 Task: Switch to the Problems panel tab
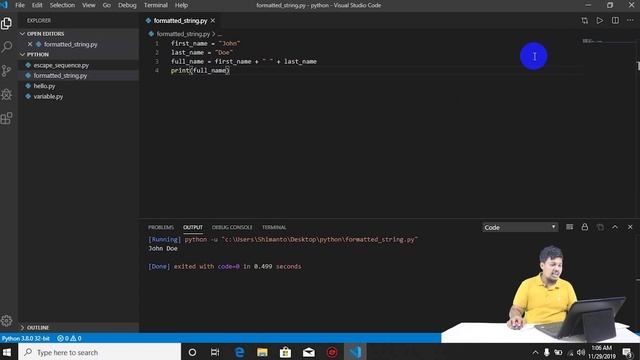click(161, 227)
